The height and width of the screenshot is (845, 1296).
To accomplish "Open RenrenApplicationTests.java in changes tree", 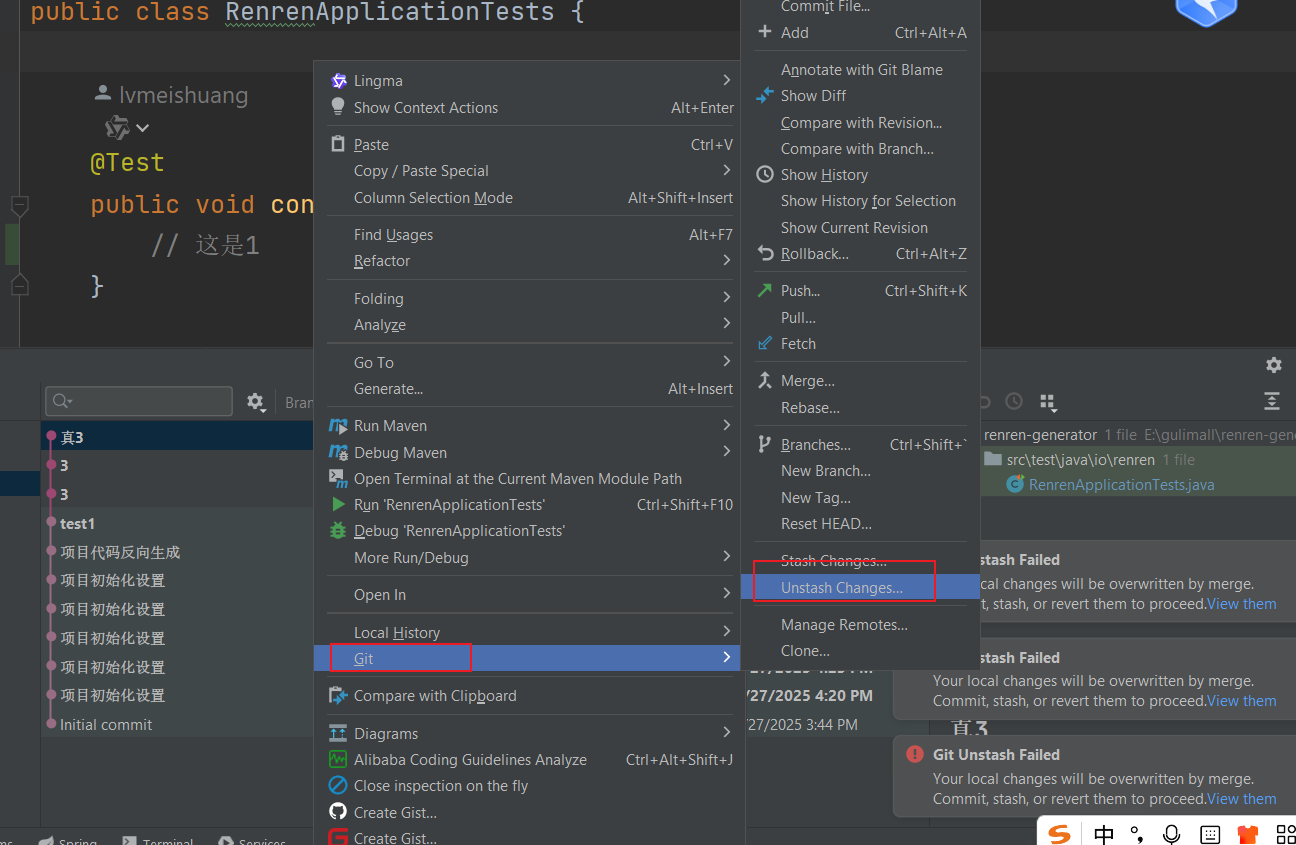I will 1121,485.
